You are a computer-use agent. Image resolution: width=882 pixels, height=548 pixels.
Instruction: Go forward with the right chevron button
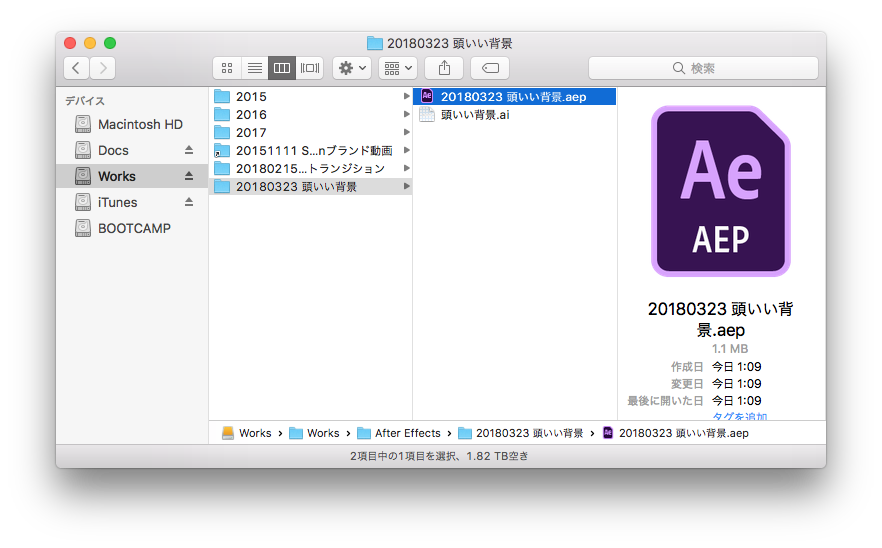click(102, 68)
